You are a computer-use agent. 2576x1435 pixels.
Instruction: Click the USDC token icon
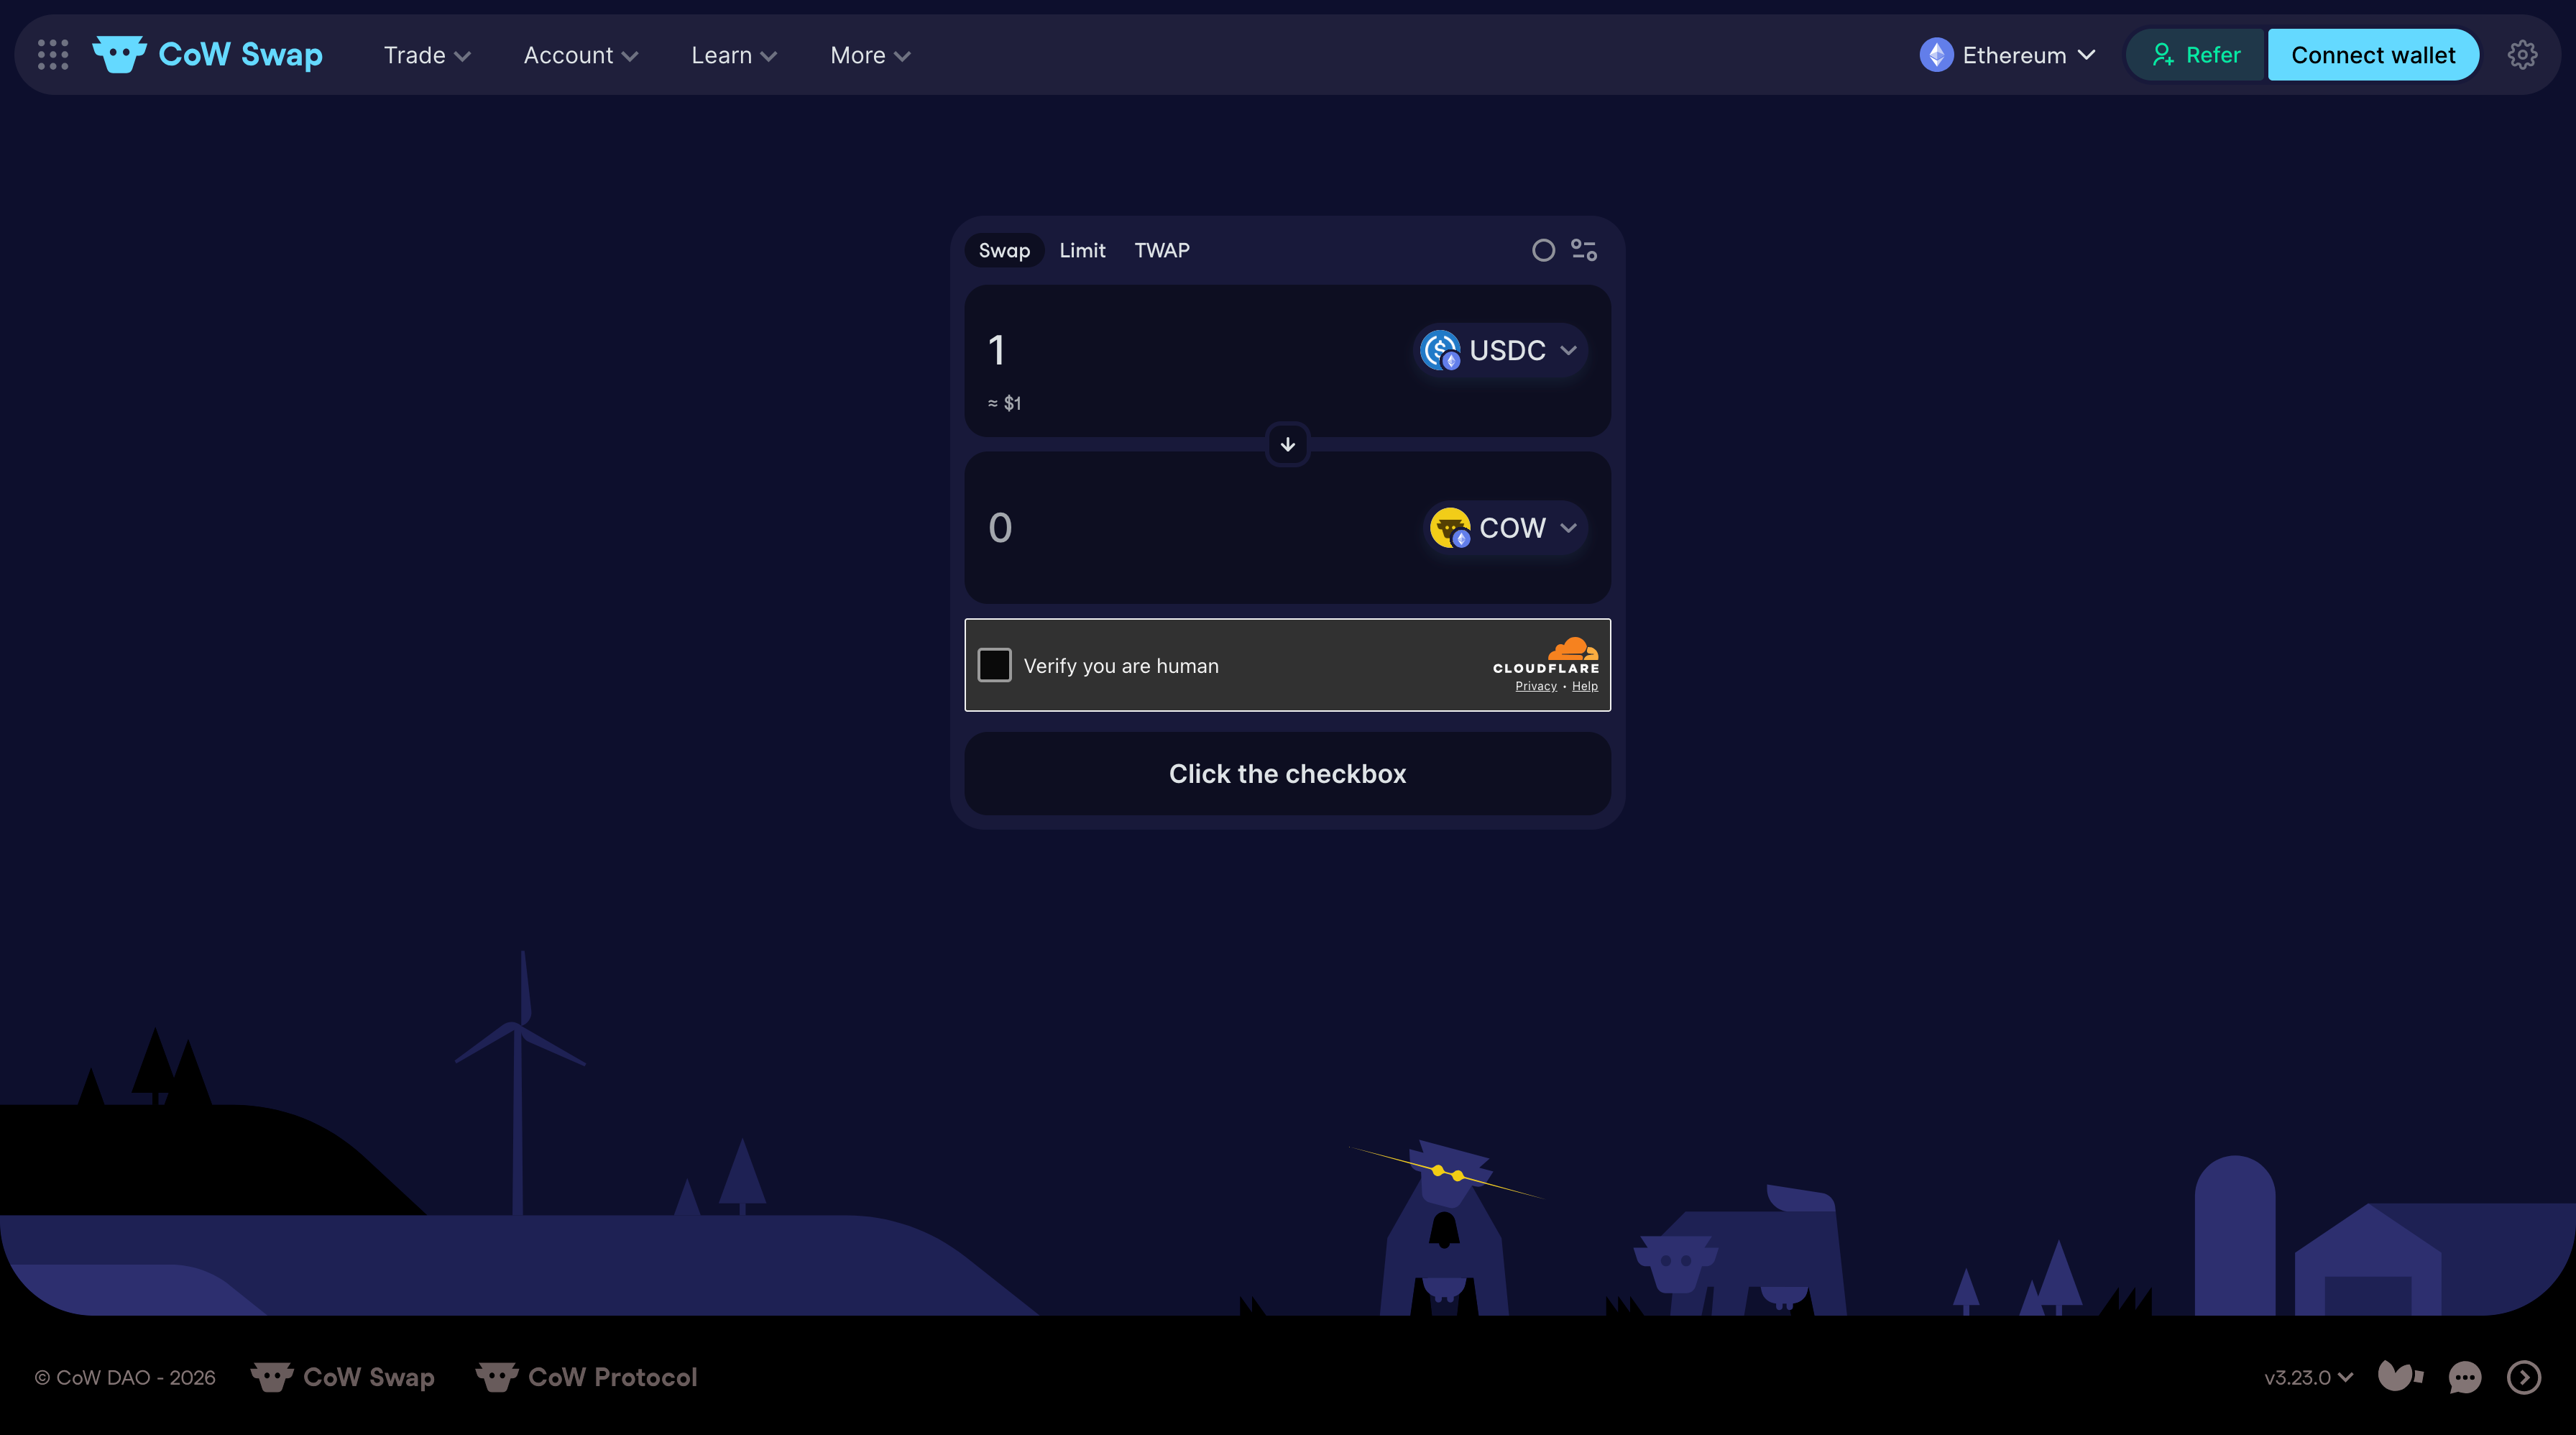point(1440,350)
